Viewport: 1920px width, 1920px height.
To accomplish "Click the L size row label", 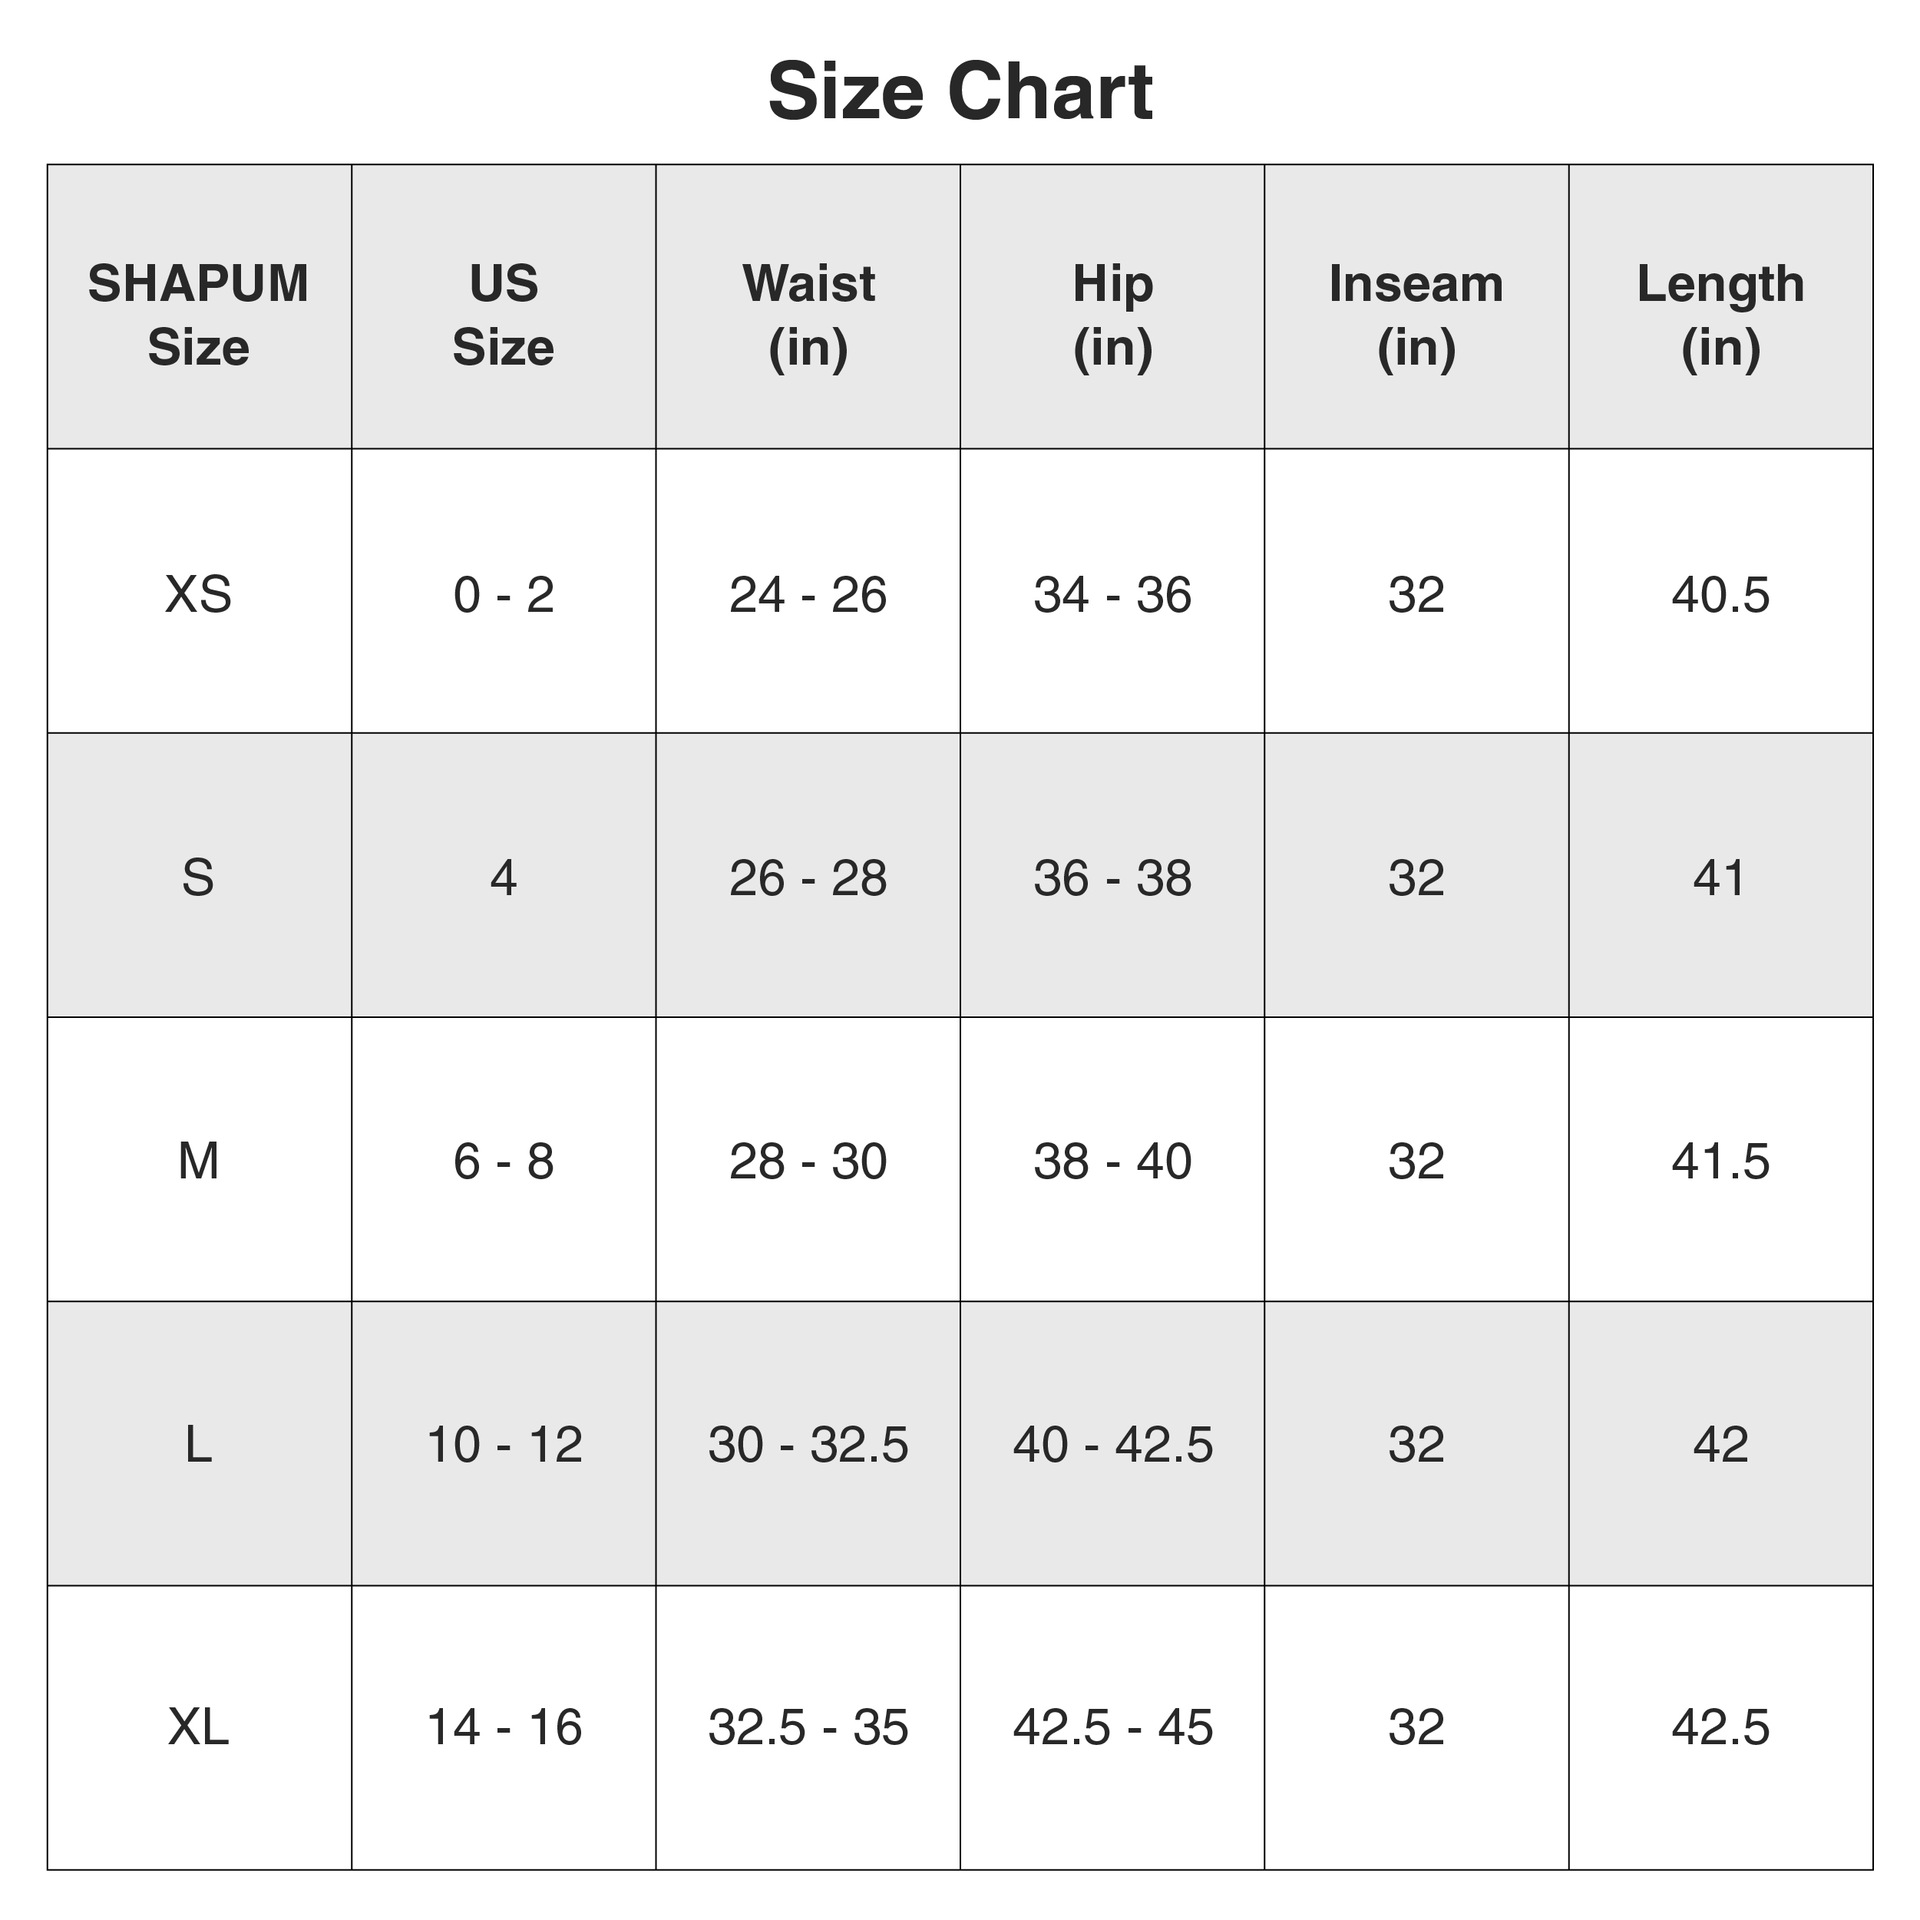I will tap(199, 1443).
